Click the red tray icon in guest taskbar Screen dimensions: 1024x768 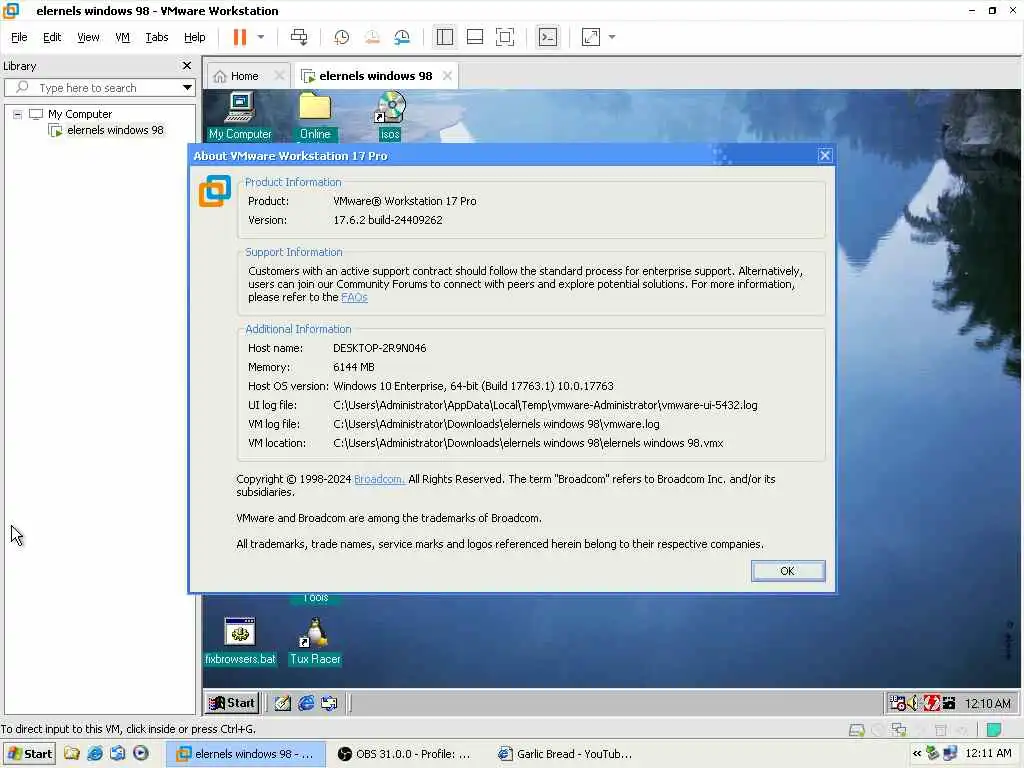(x=931, y=703)
